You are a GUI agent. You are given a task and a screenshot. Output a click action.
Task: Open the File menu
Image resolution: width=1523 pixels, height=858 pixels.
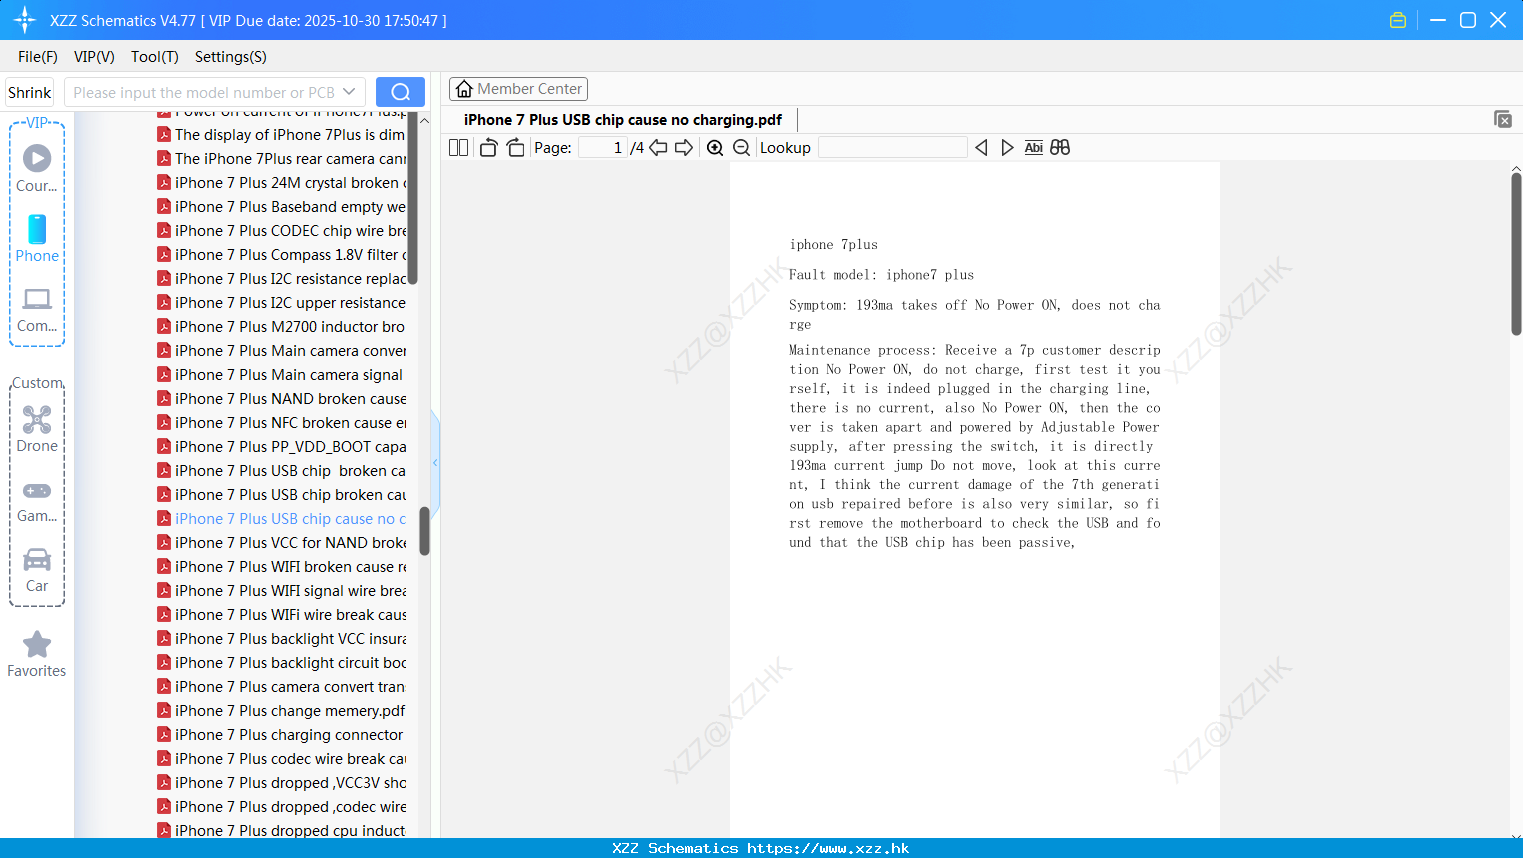[x=38, y=57]
